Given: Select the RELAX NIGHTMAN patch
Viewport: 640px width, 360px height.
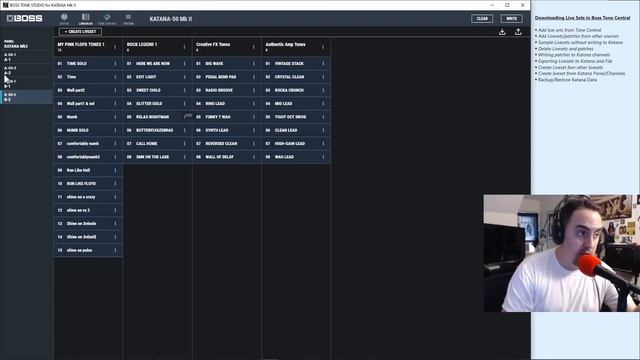Looking at the screenshot, I should click(x=158, y=117).
